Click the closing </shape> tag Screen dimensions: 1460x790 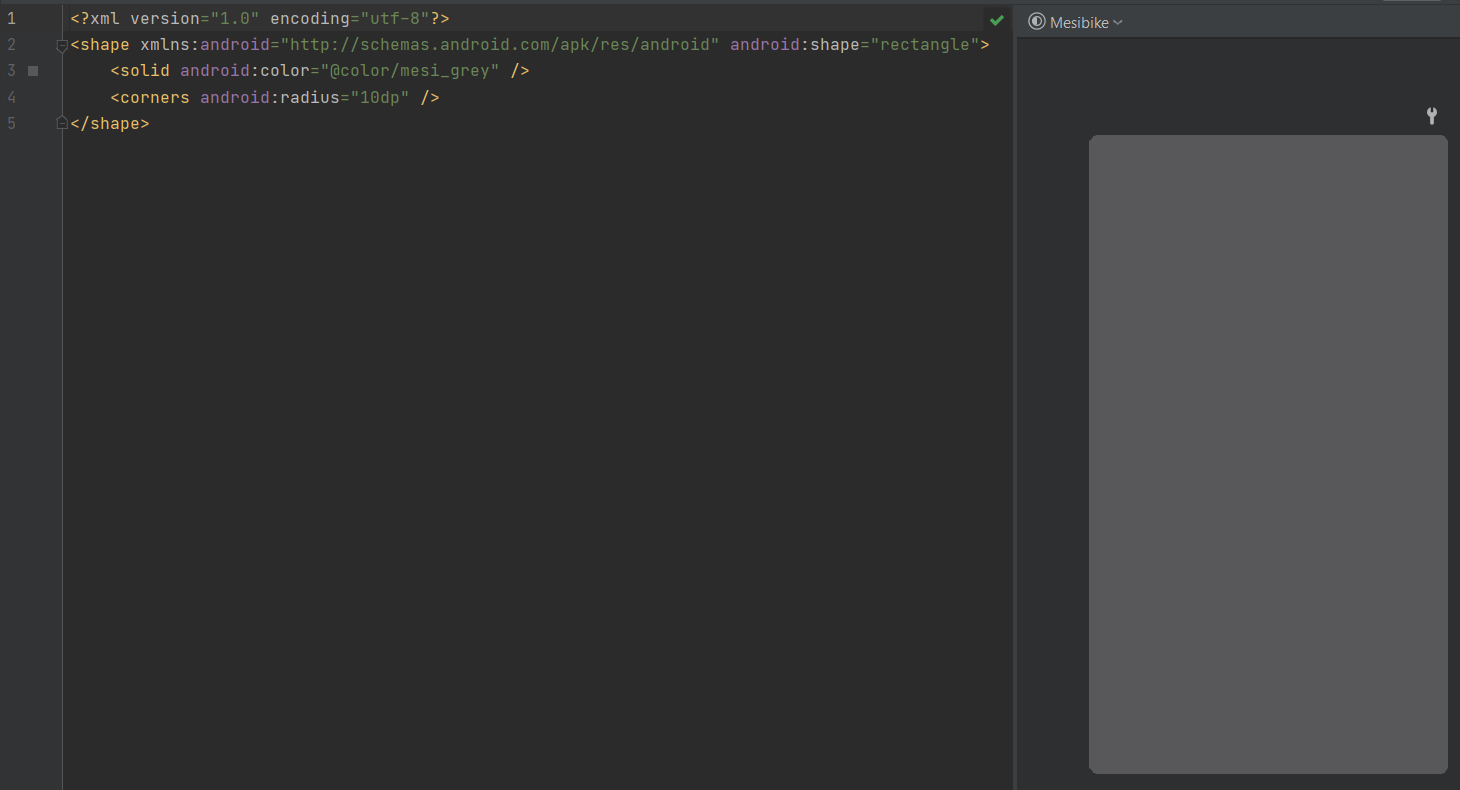[x=110, y=123]
